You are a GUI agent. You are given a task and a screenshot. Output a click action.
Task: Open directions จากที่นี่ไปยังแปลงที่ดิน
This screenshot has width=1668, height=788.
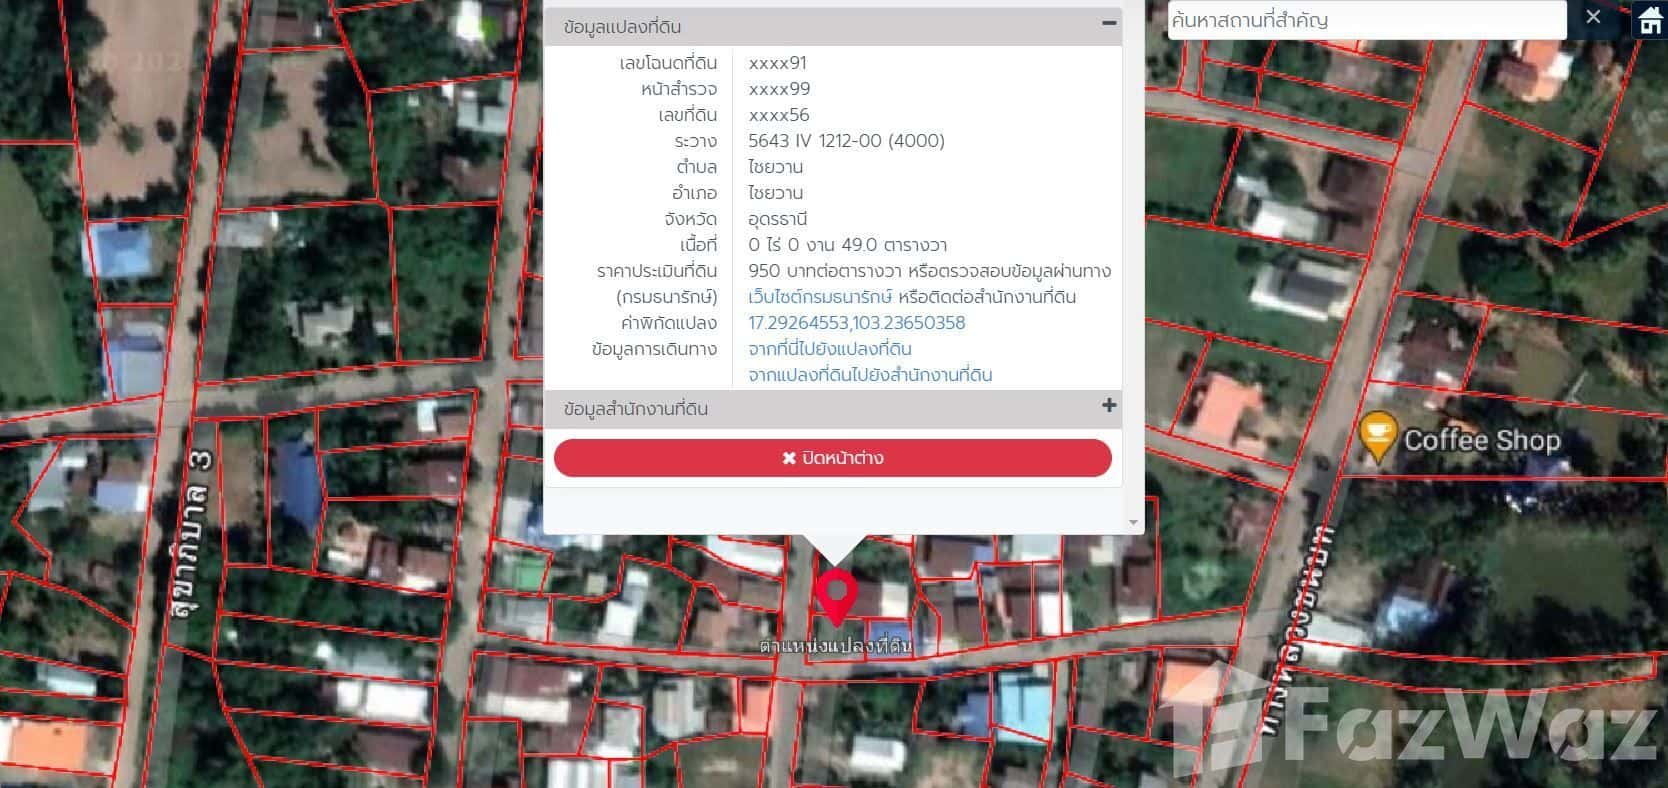click(829, 349)
